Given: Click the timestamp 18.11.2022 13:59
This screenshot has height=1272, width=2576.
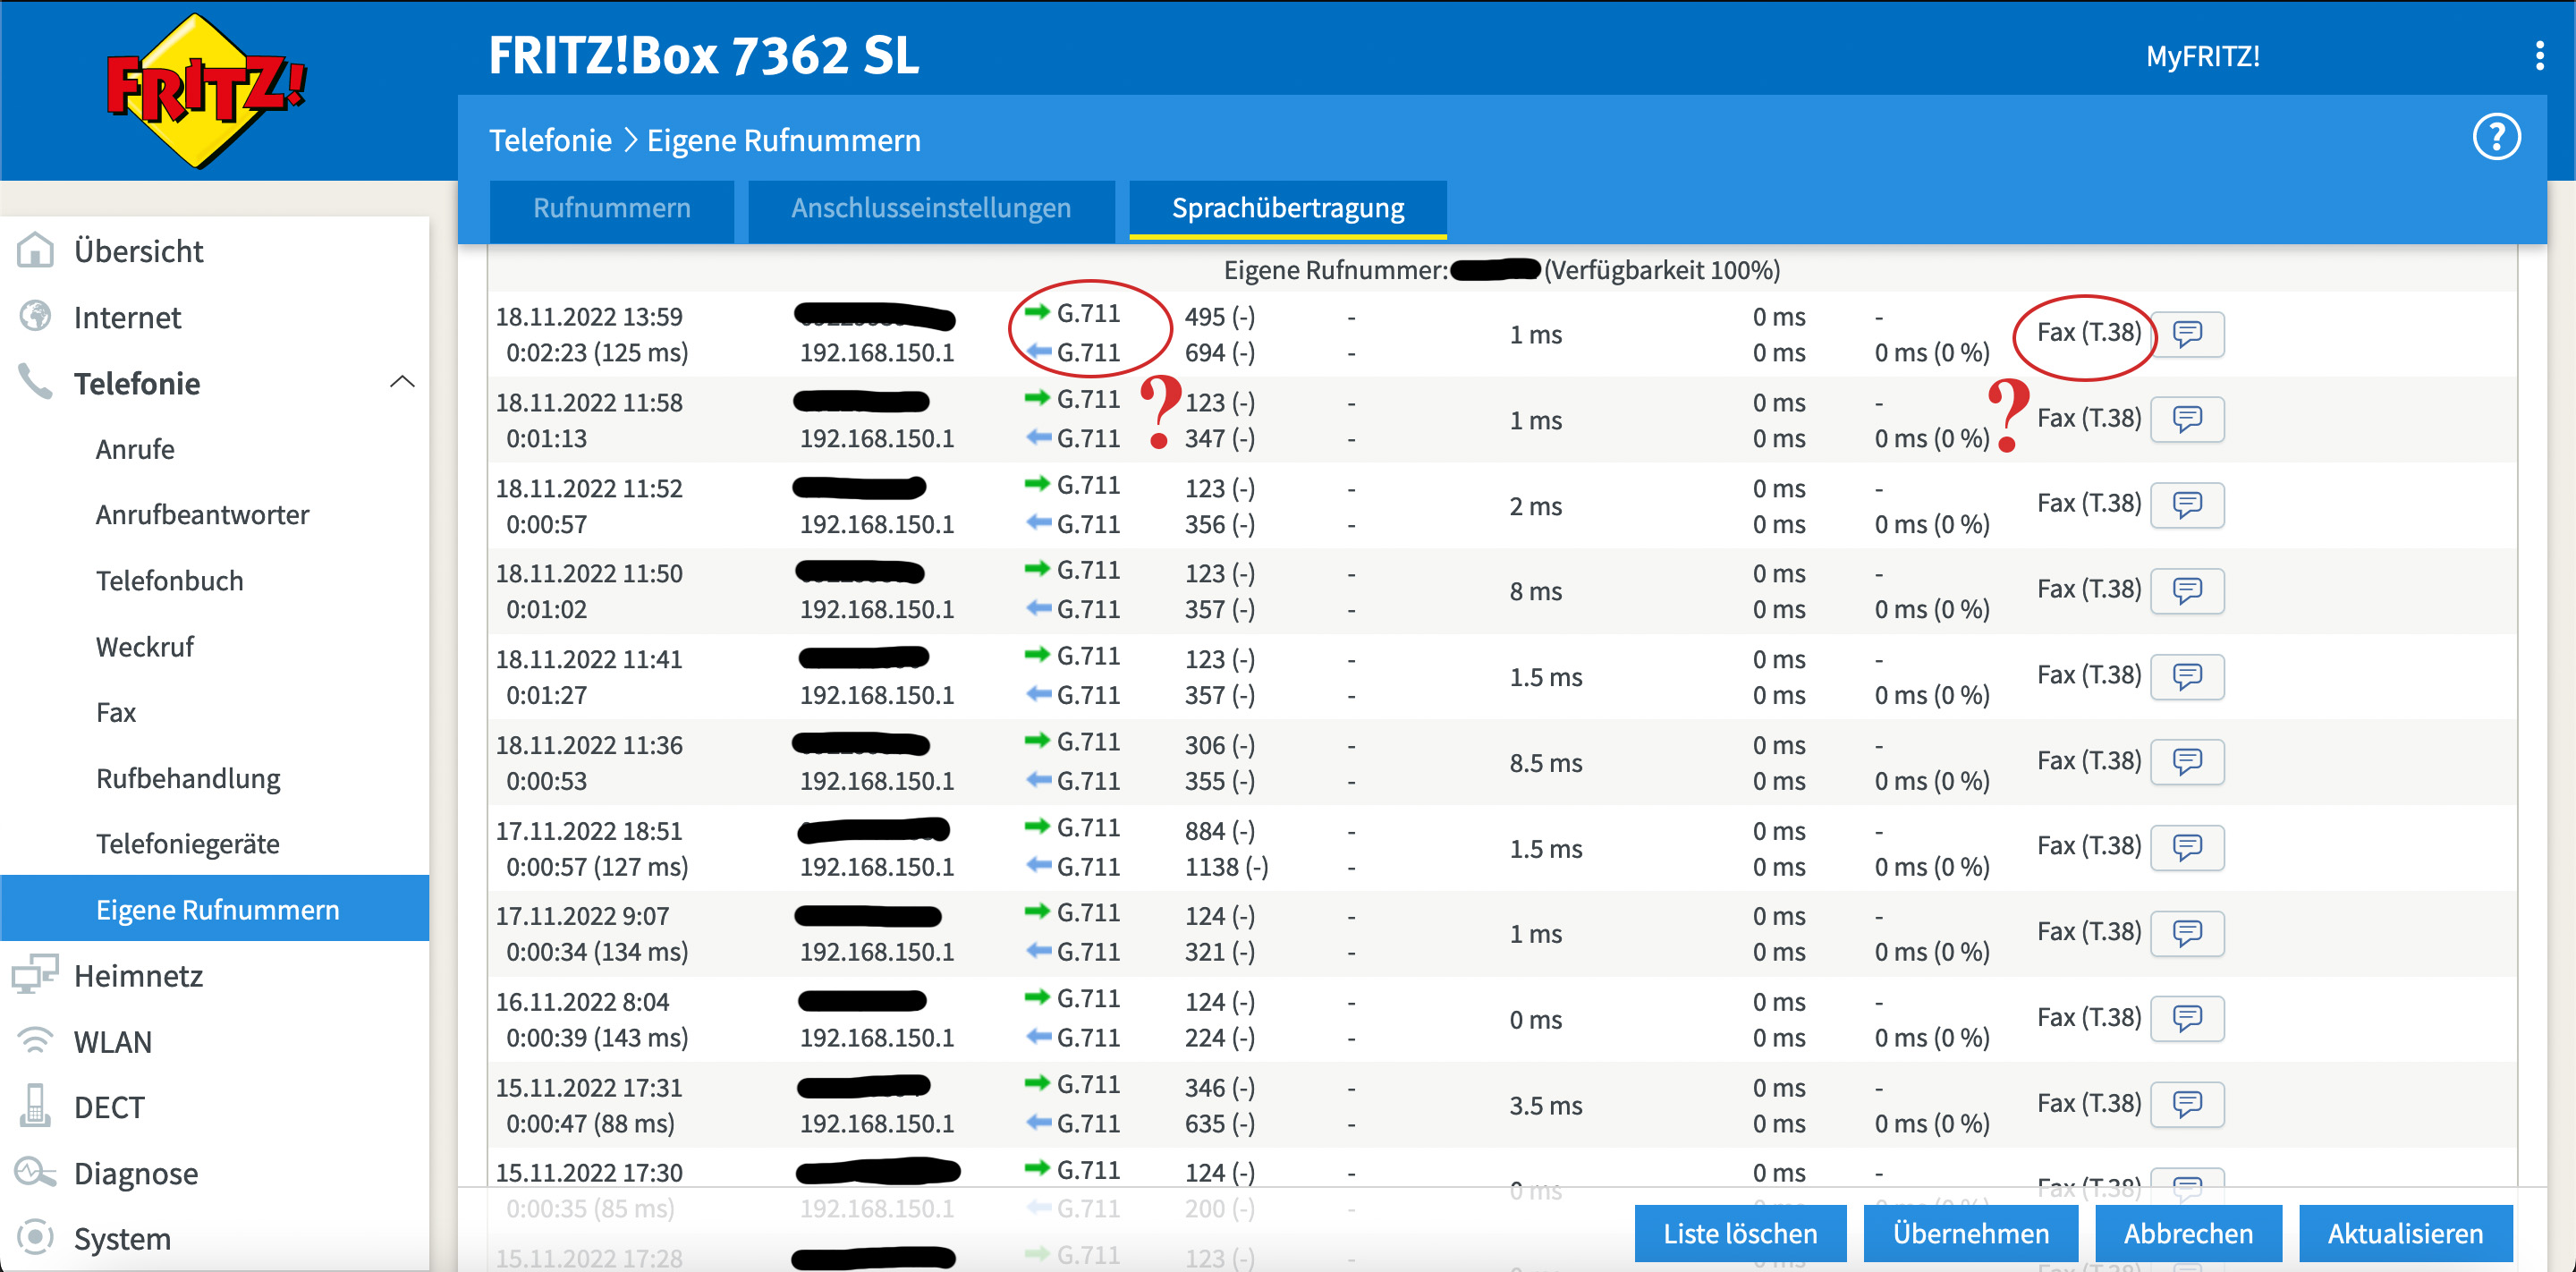Looking at the screenshot, I should pyautogui.click(x=589, y=316).
